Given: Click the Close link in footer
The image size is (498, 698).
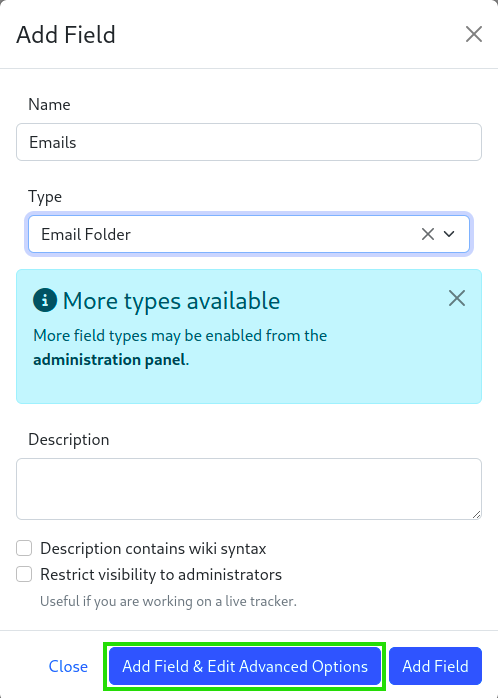Looking at the screenshot, I should [x=68, y=666].
